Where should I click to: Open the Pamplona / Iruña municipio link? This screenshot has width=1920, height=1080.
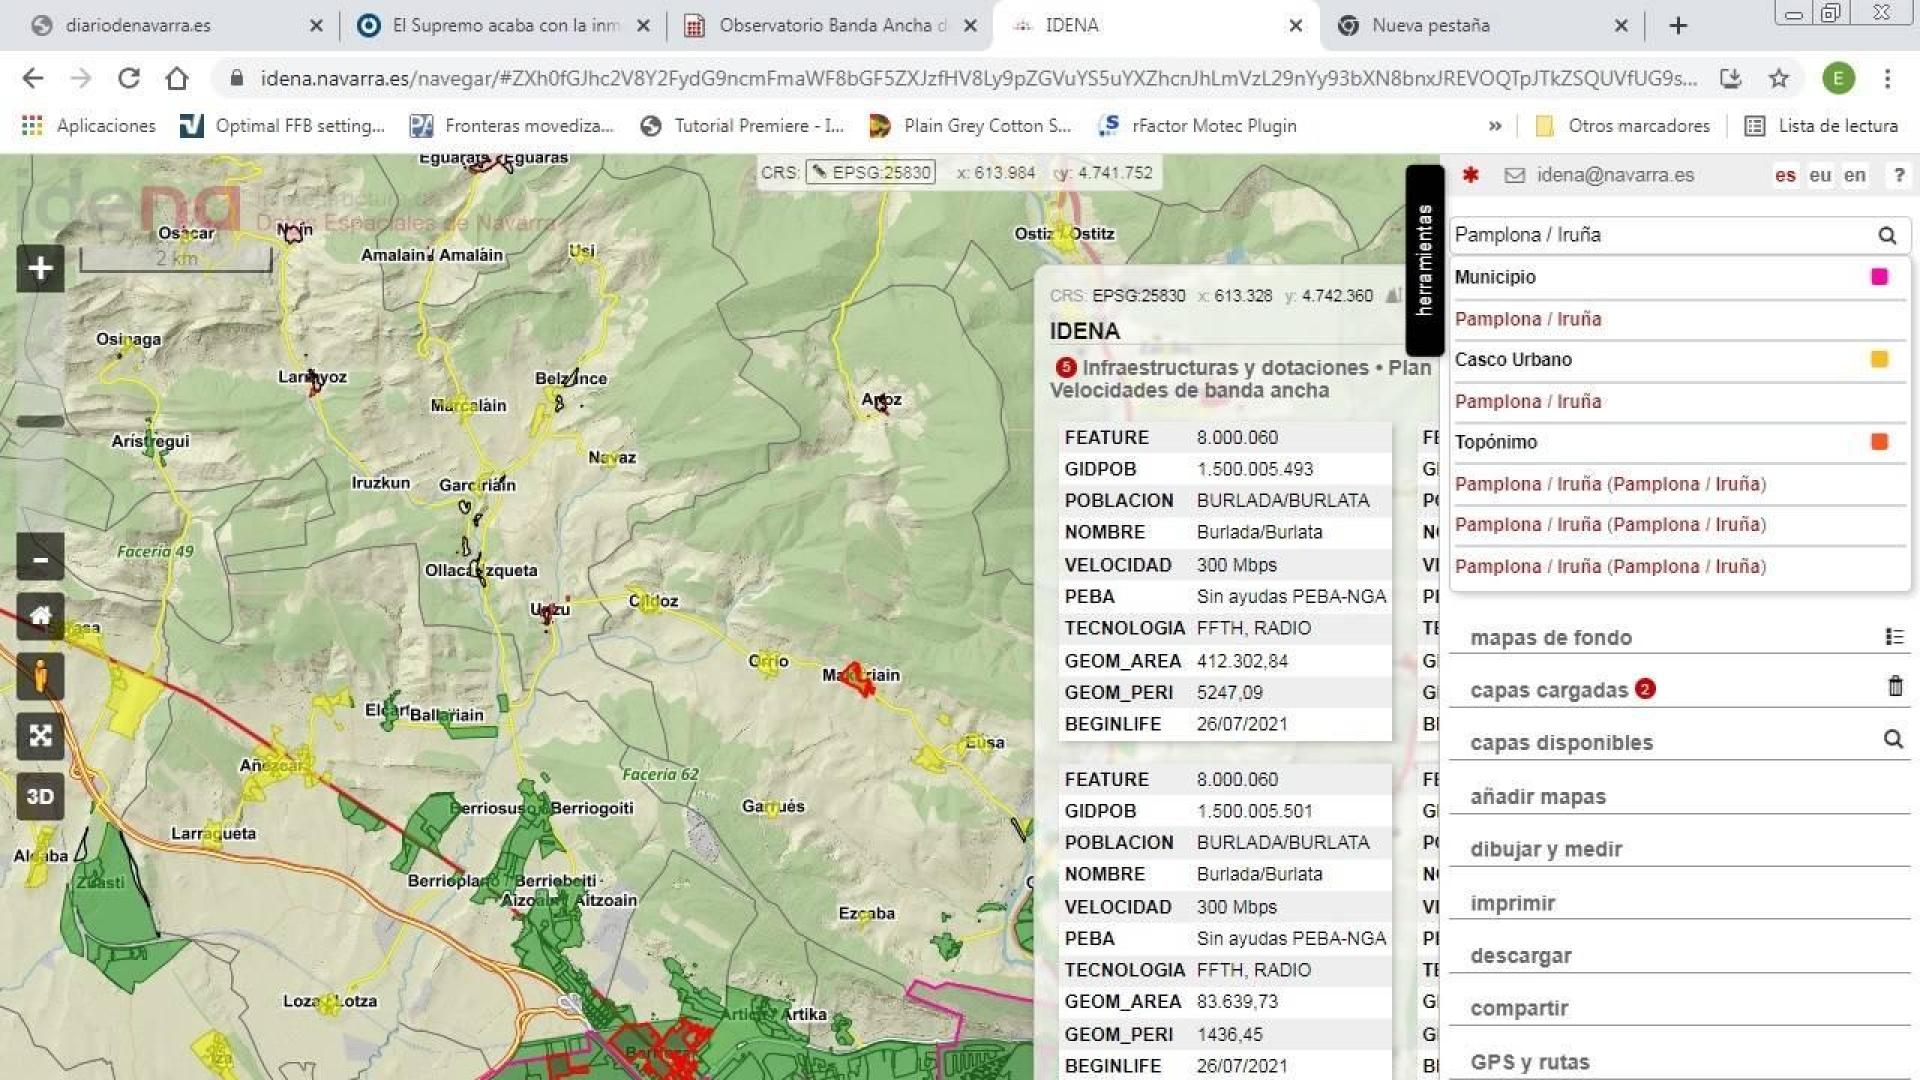[1527, 318]
